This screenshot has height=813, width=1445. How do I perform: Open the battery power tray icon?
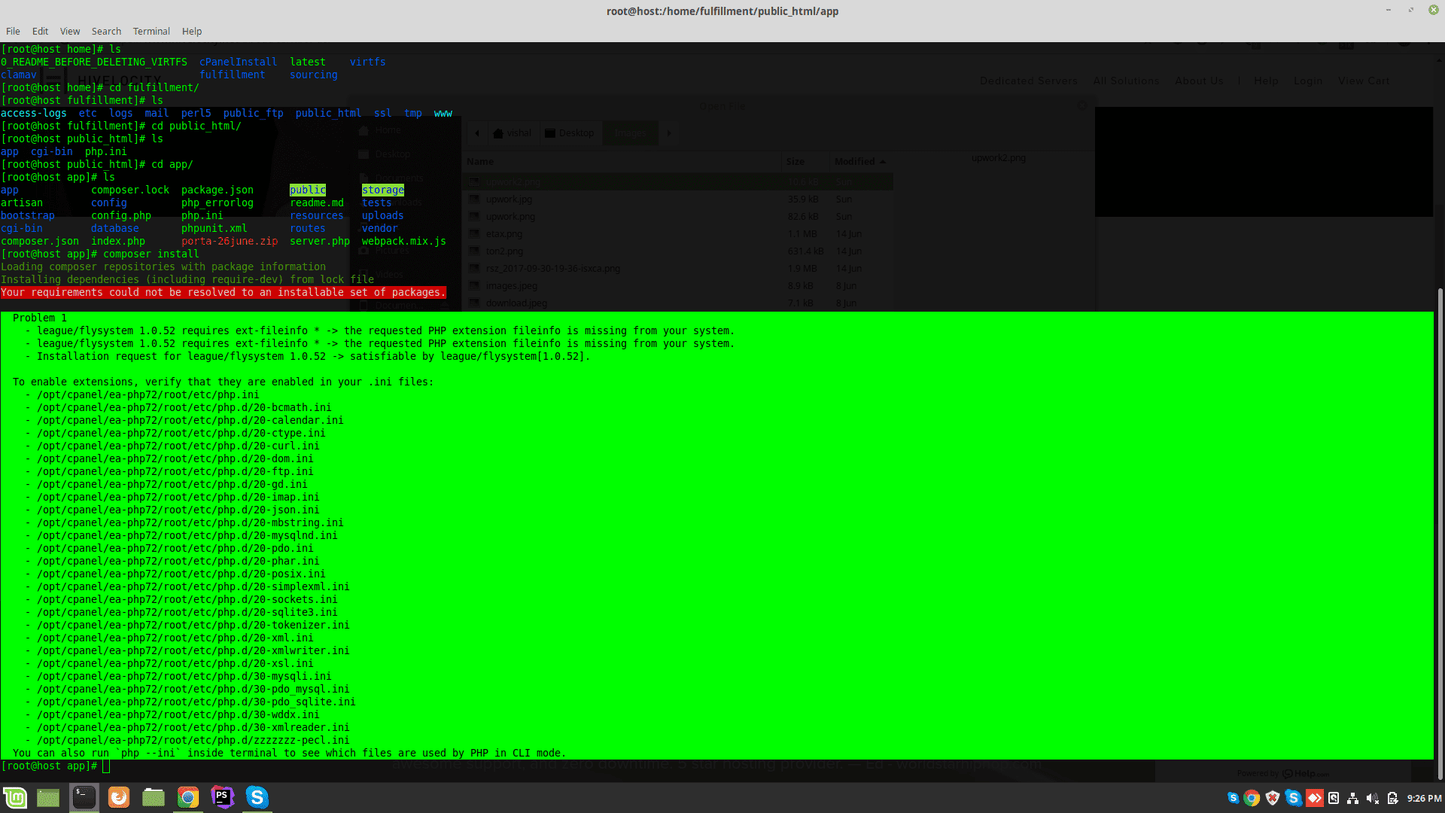[1392, 798]
